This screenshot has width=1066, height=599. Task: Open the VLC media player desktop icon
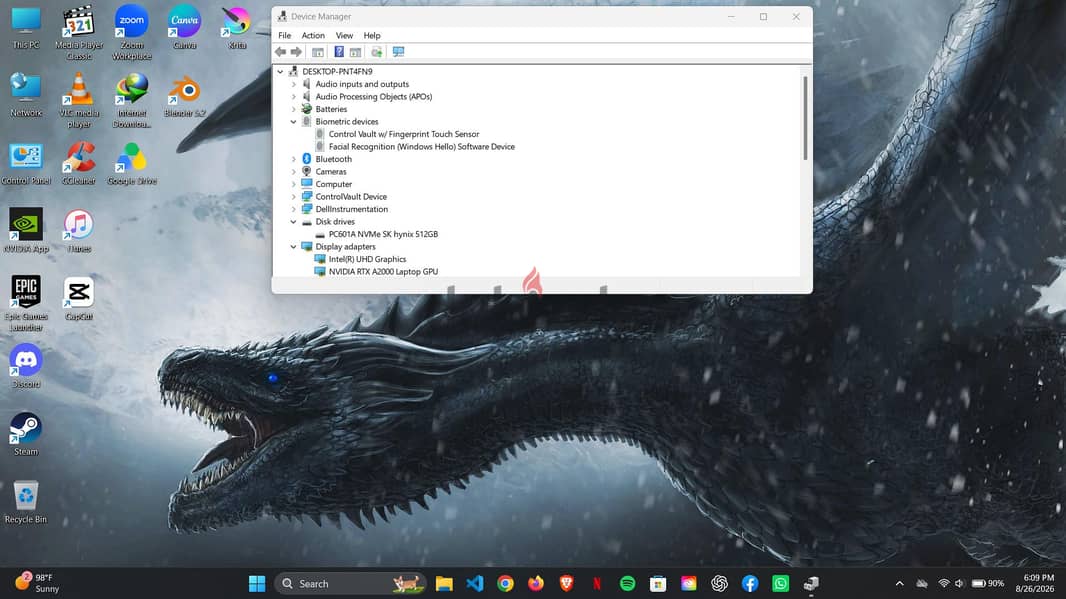pyautogui.click(x=79, y=100)
